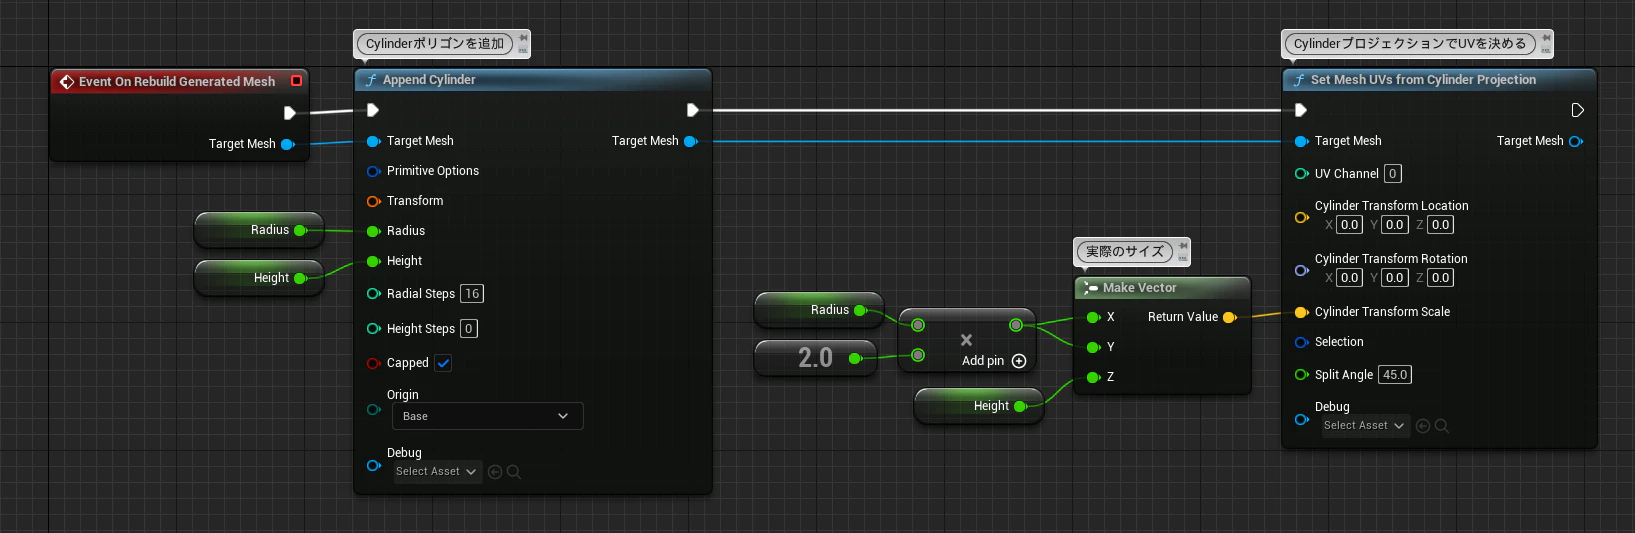1635x533 pixels.
Task: Click the Add pin plus icon
Action: (1019, 361)
